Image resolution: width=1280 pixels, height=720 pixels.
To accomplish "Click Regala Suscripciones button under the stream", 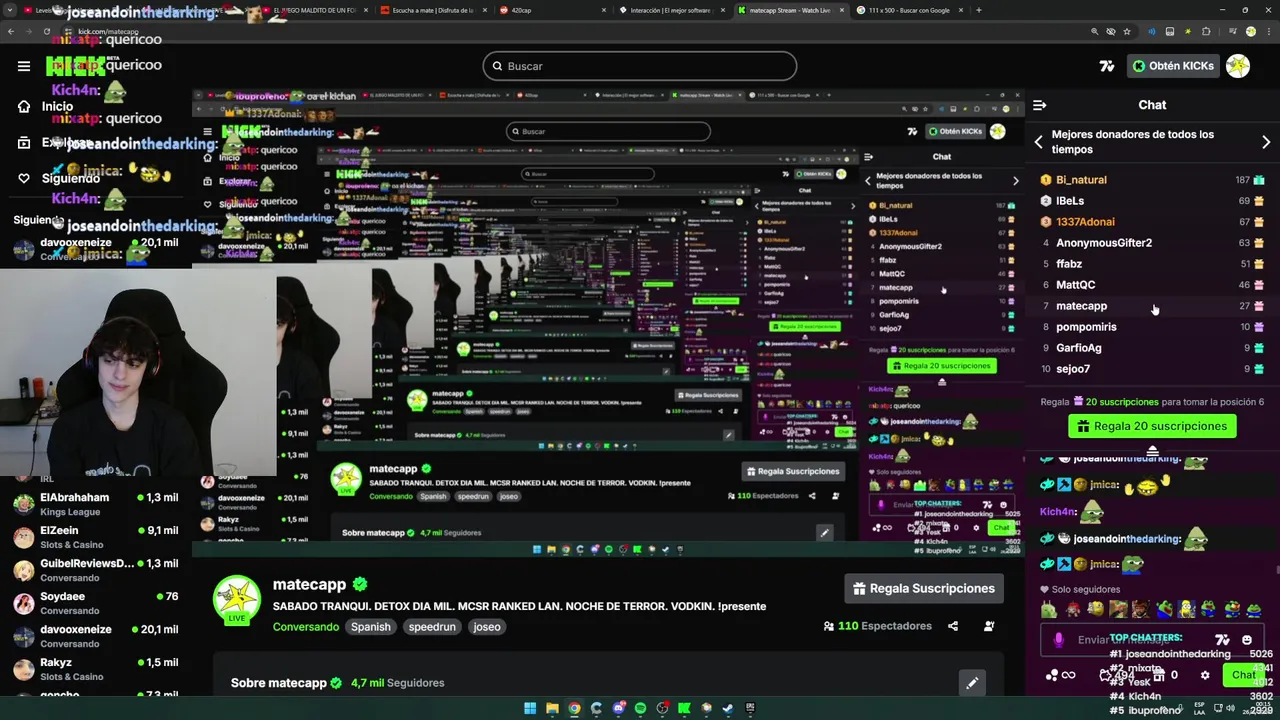I will [924, 588].
